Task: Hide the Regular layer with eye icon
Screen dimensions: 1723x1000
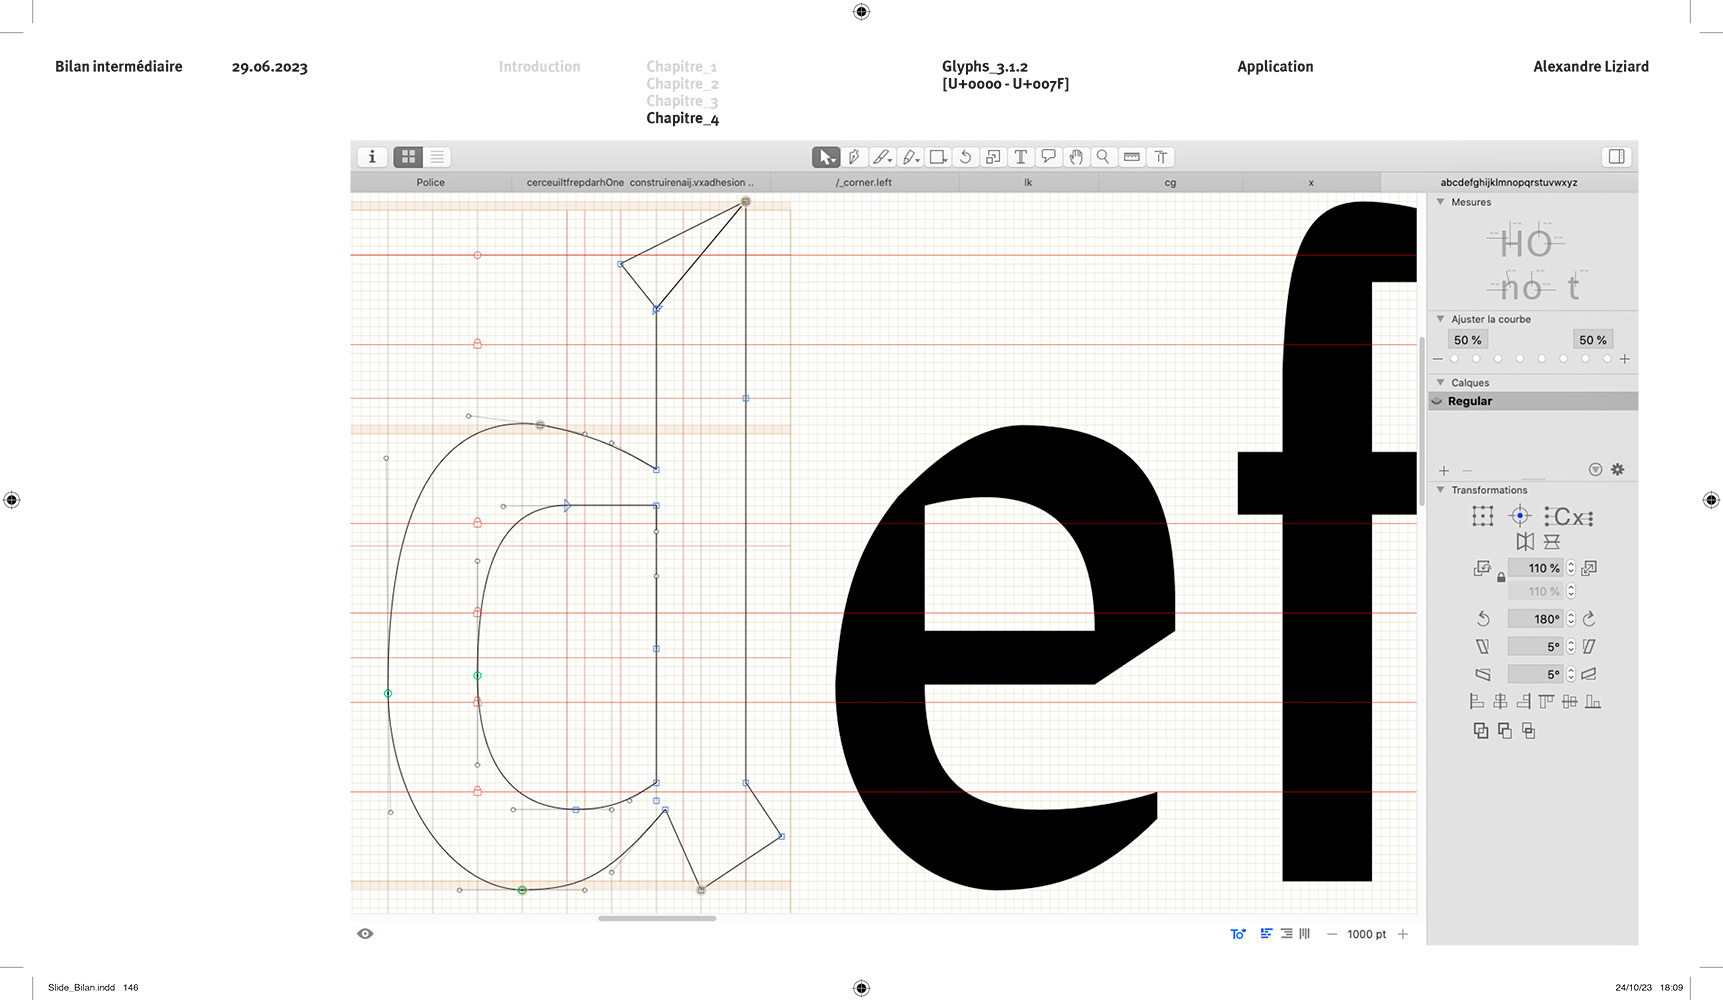Action: coord(1438,401)
